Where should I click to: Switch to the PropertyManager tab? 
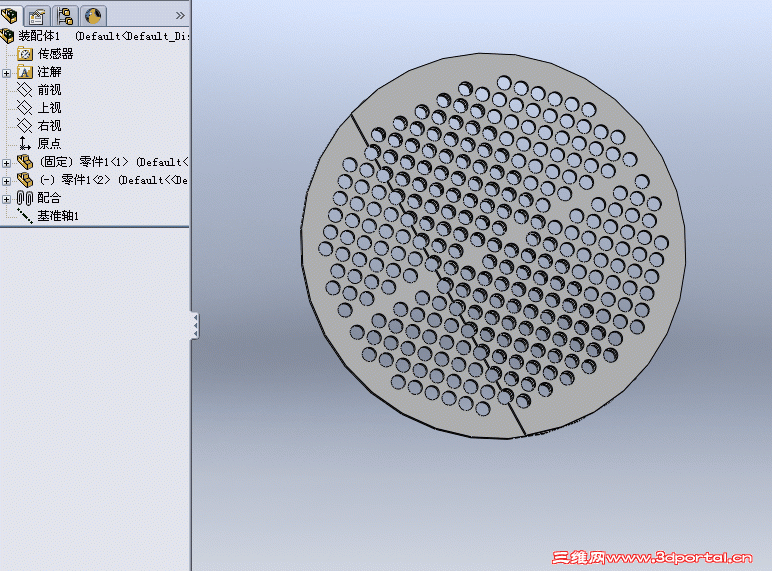tap(36, 16)
